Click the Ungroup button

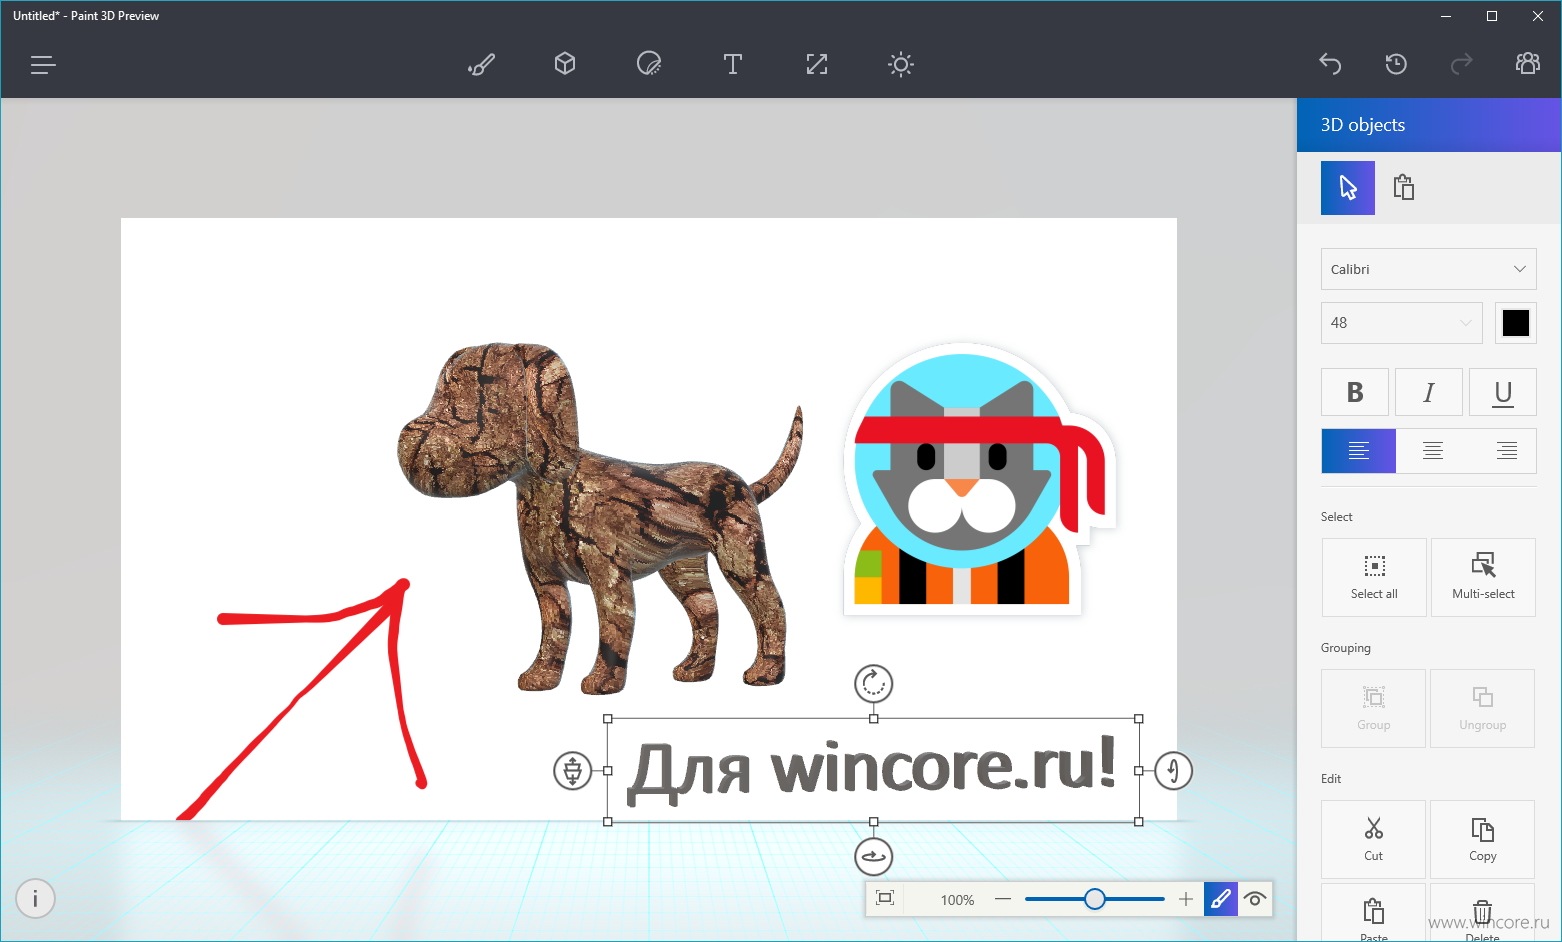pyautogui.click(x=1482, y=708)
